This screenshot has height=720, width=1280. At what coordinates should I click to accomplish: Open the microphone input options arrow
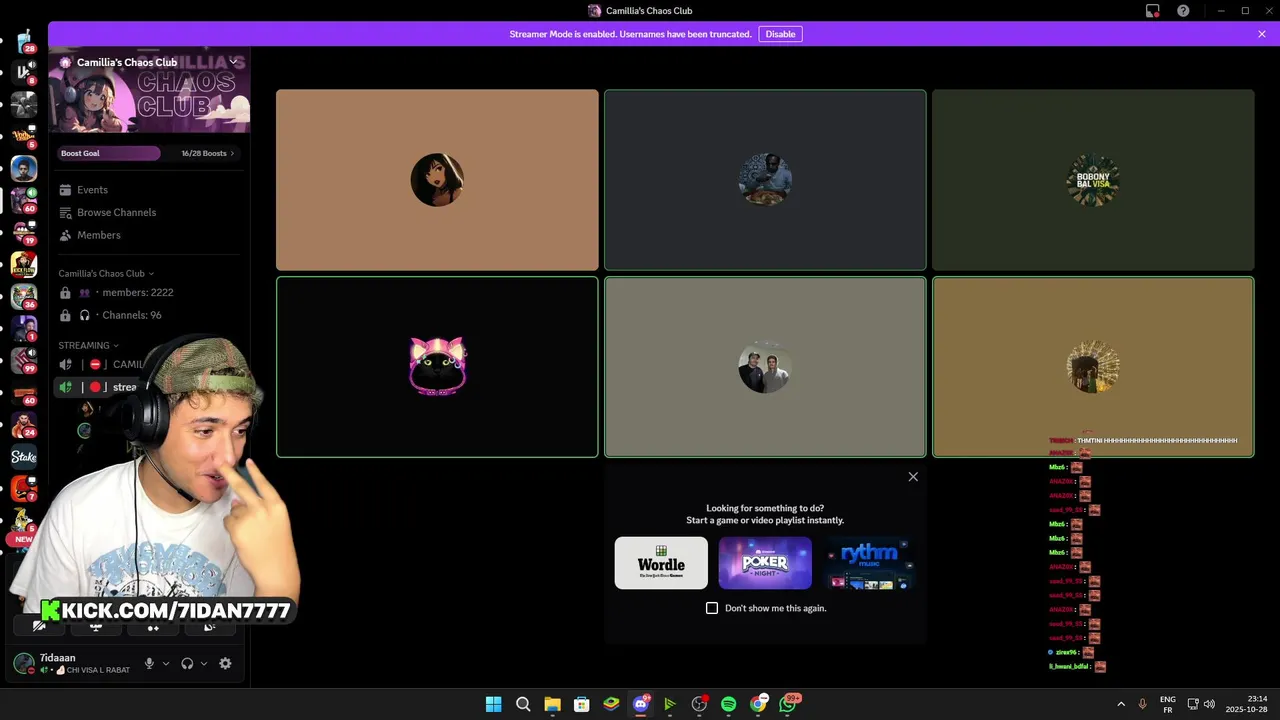click(166, 663)
